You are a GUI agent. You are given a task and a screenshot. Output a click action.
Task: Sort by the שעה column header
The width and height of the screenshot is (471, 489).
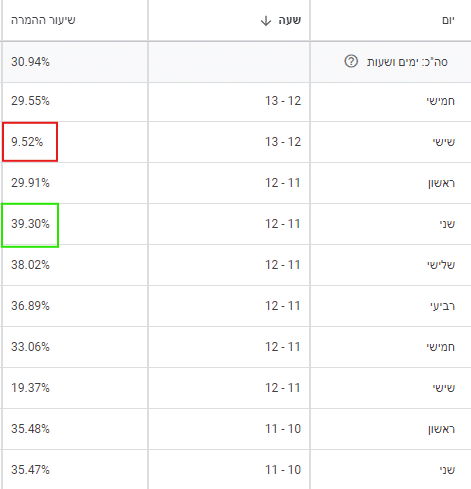(290, 20)
